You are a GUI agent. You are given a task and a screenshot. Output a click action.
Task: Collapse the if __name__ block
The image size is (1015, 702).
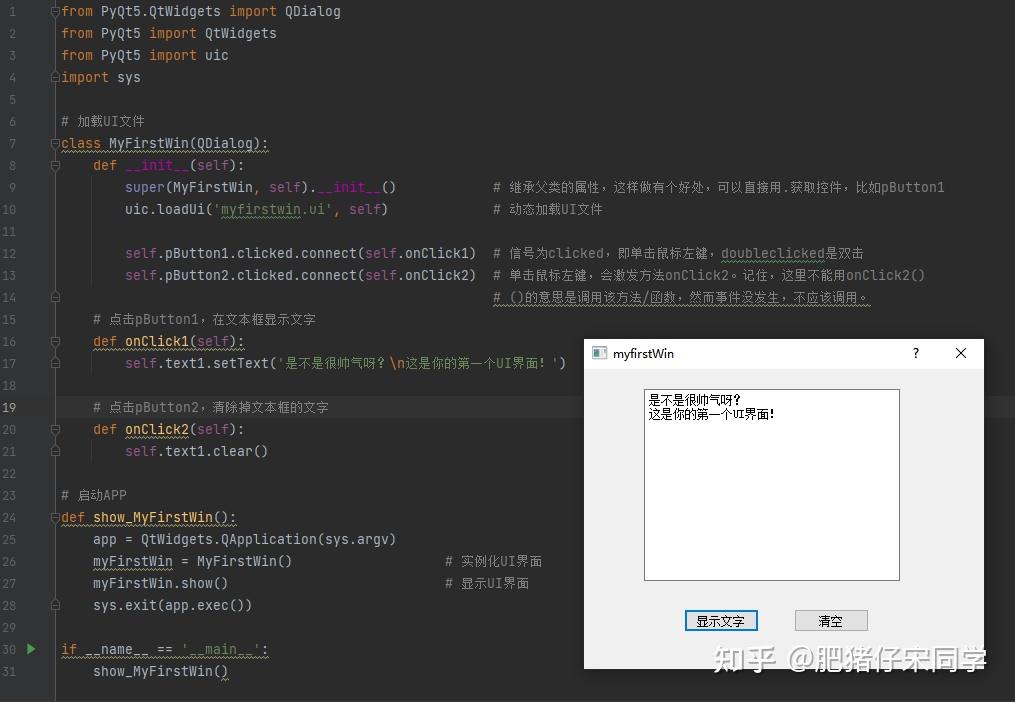pyautogui.click(x=55, y=649)
